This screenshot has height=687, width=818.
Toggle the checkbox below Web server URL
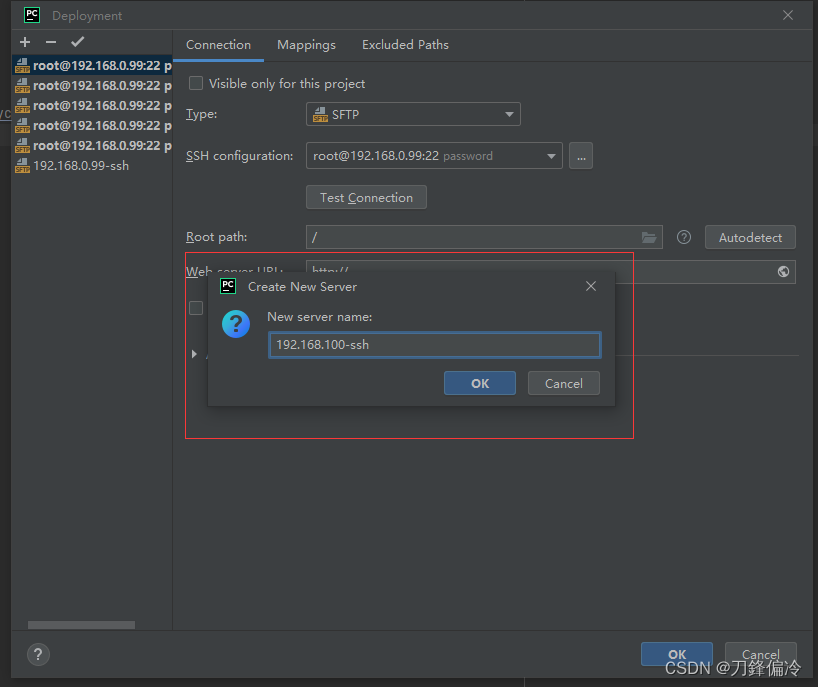coord(196,308)
